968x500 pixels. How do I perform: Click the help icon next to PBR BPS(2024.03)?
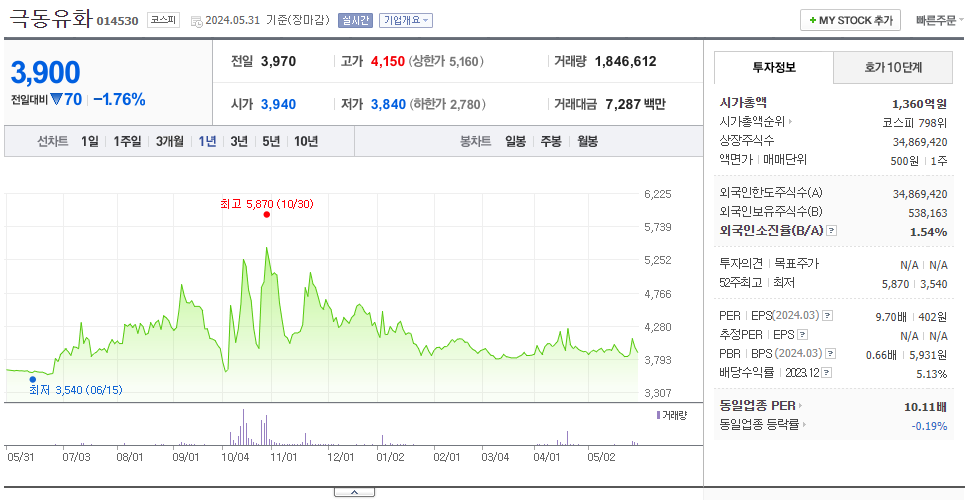pyautogui.click(x=830, y=354)
